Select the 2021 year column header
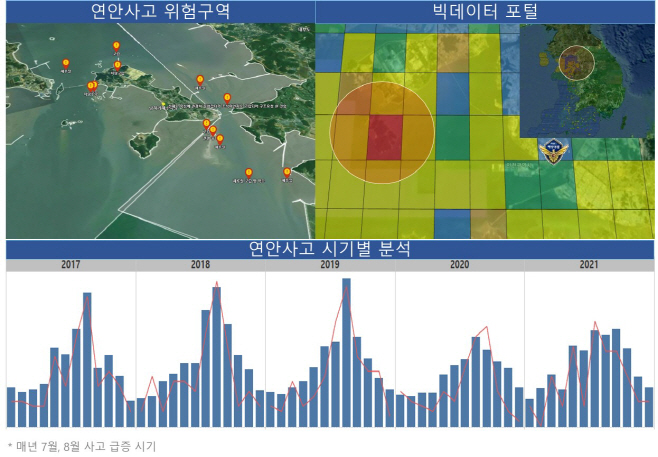Image resolution: width=658 pixels, height=457 pixels. (x=590, y=266)
